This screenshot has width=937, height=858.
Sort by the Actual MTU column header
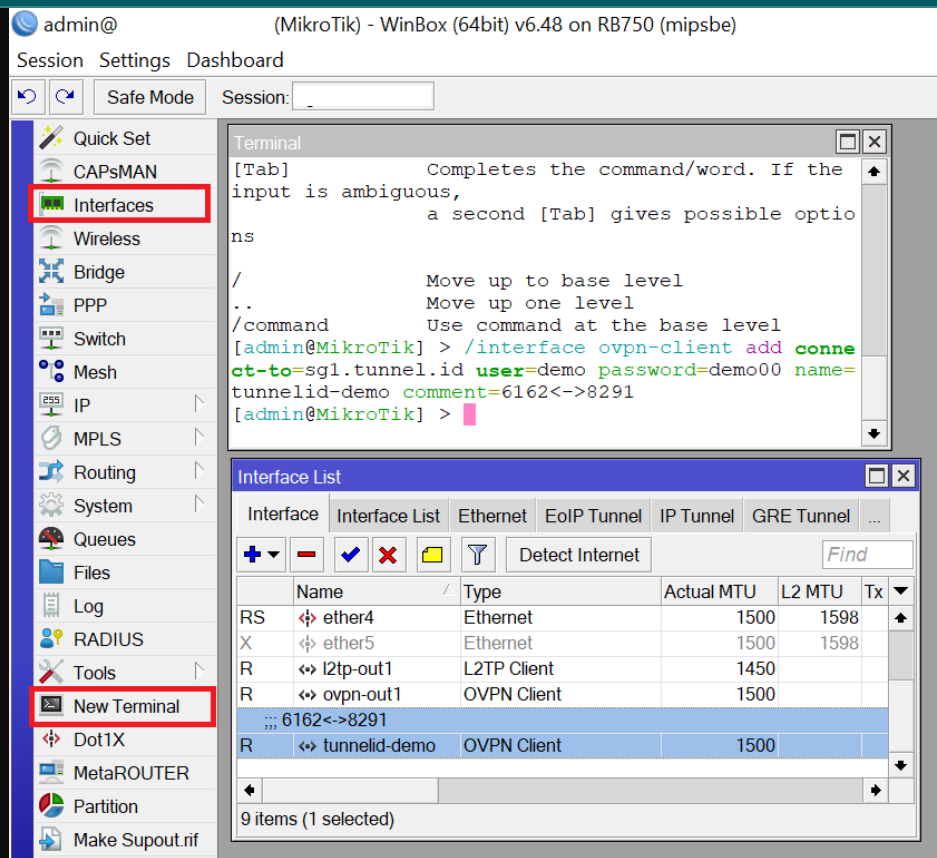coord(719,592)
